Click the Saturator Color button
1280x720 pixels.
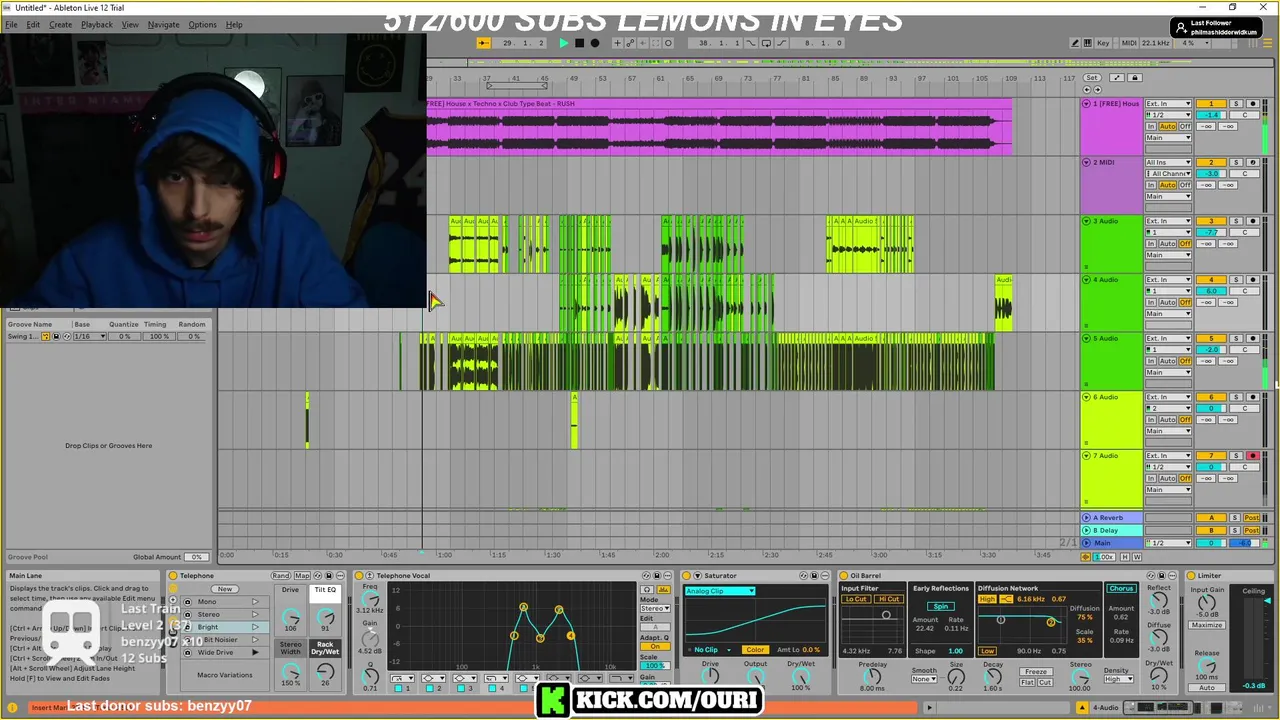pyautogui.click(x=755, y=650)
